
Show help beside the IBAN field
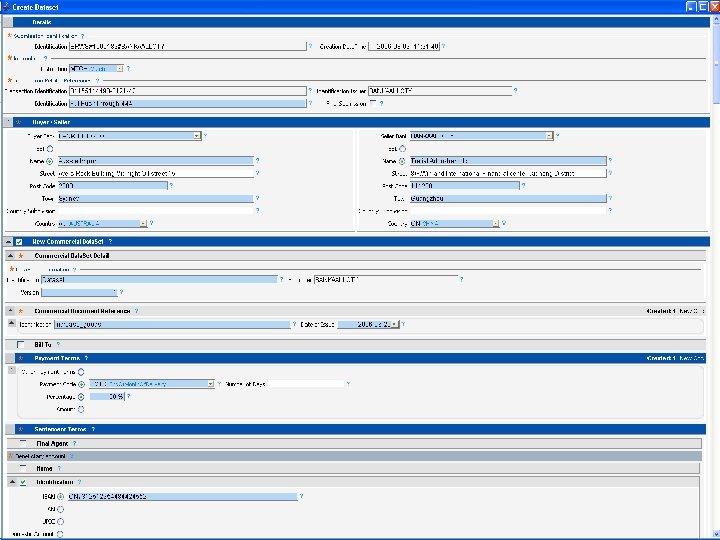(x=301, y=496)
